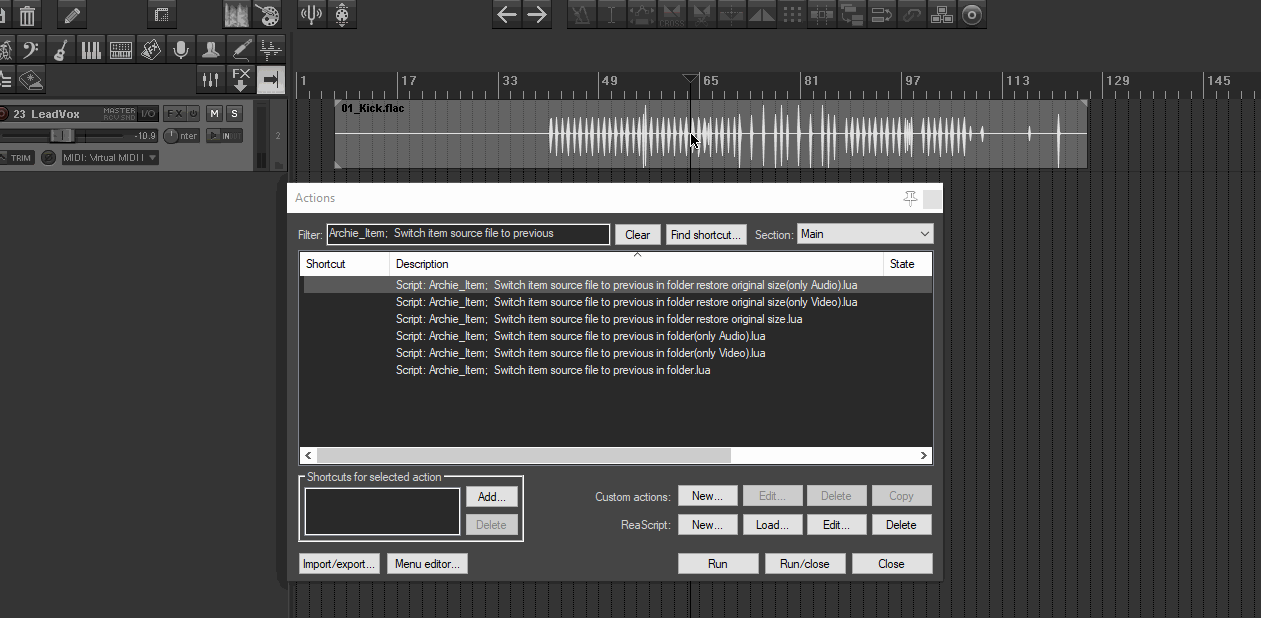
Task: Mute the LeadVox track
Action: pos(214,114)
